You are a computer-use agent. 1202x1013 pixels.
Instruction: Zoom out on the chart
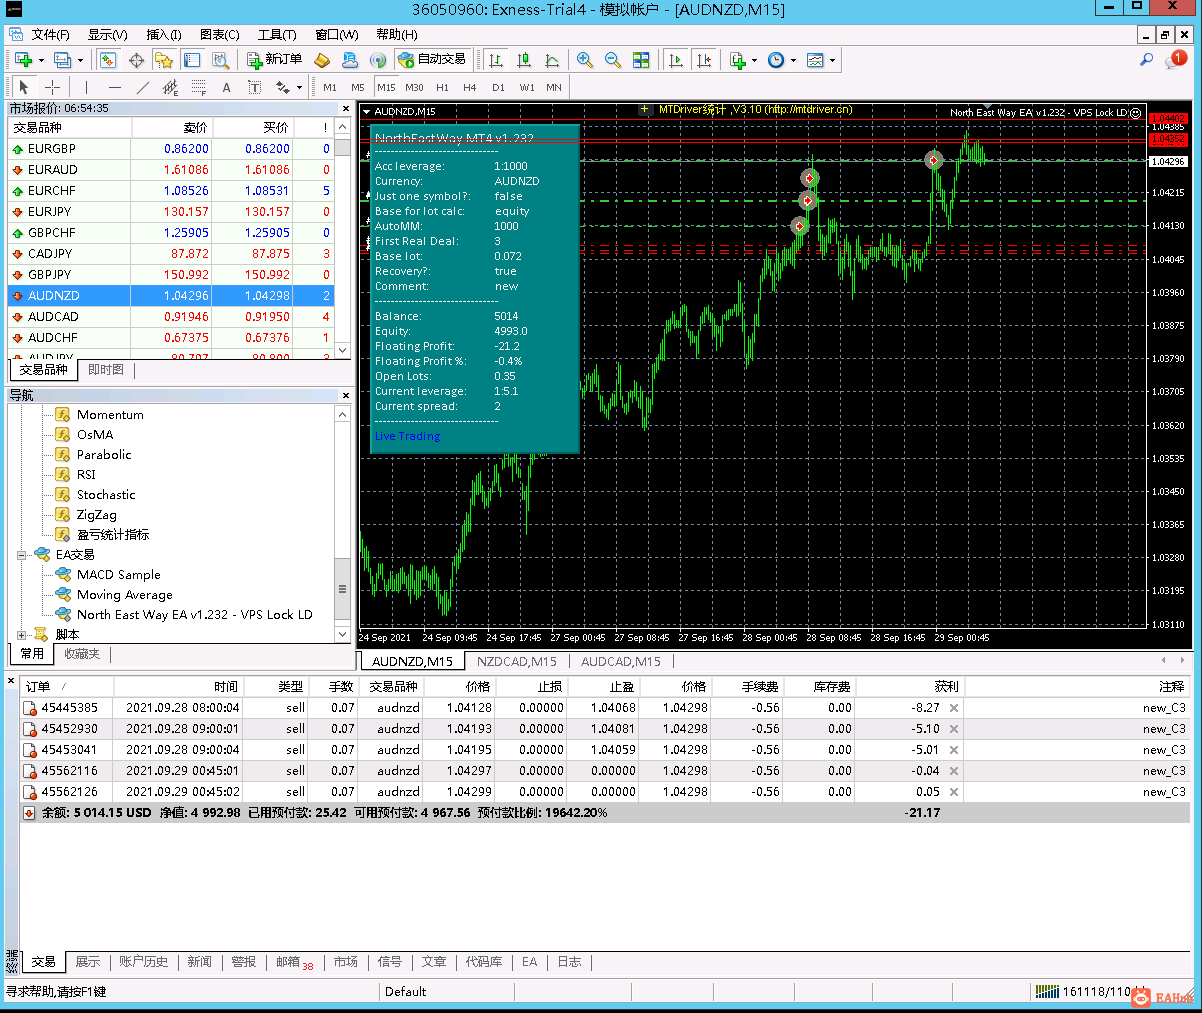click(x=613, y=60)
